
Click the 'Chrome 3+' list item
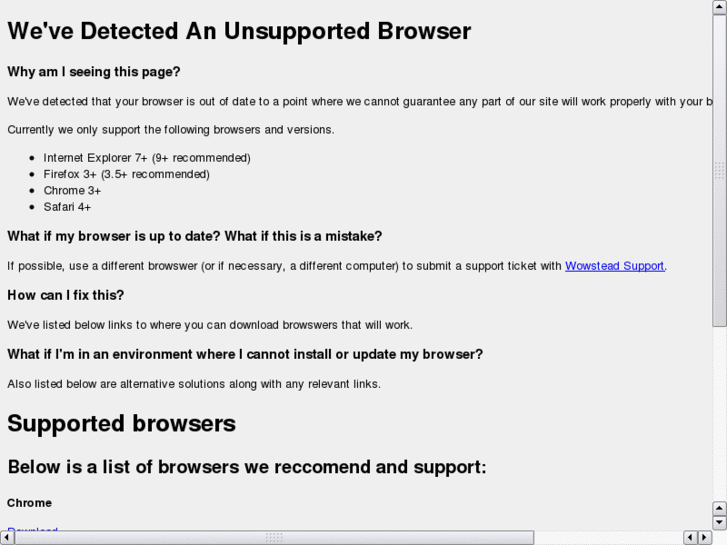click(x=72, y=190)
